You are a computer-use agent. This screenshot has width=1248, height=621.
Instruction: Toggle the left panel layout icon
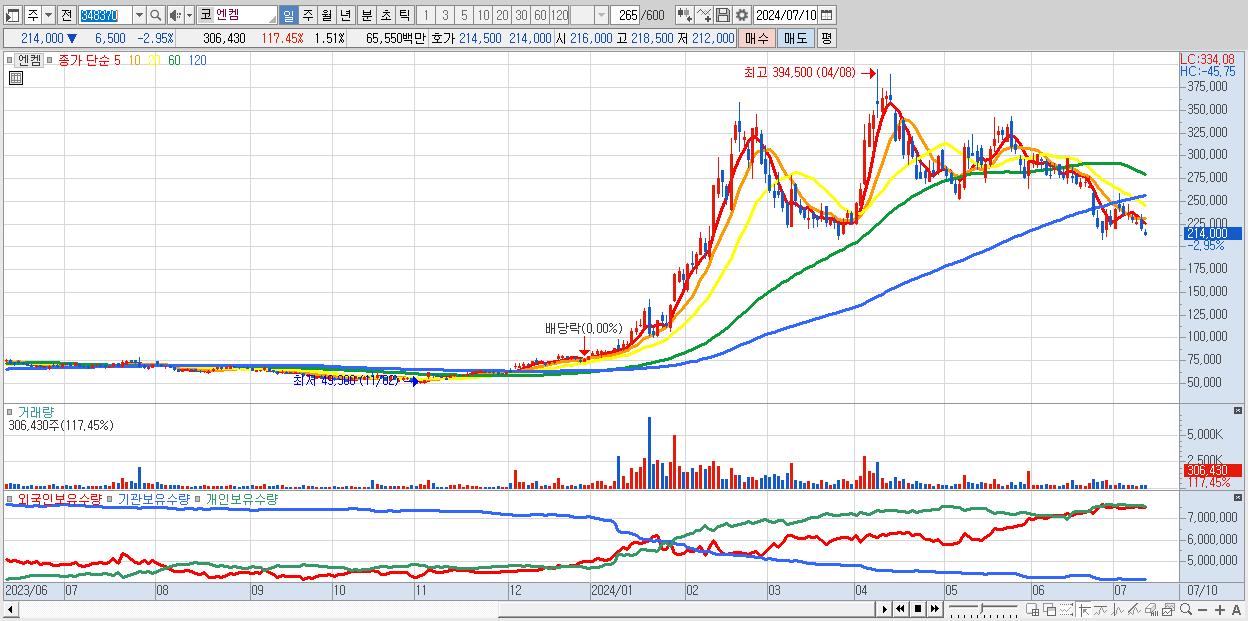(x=13, y=15)
